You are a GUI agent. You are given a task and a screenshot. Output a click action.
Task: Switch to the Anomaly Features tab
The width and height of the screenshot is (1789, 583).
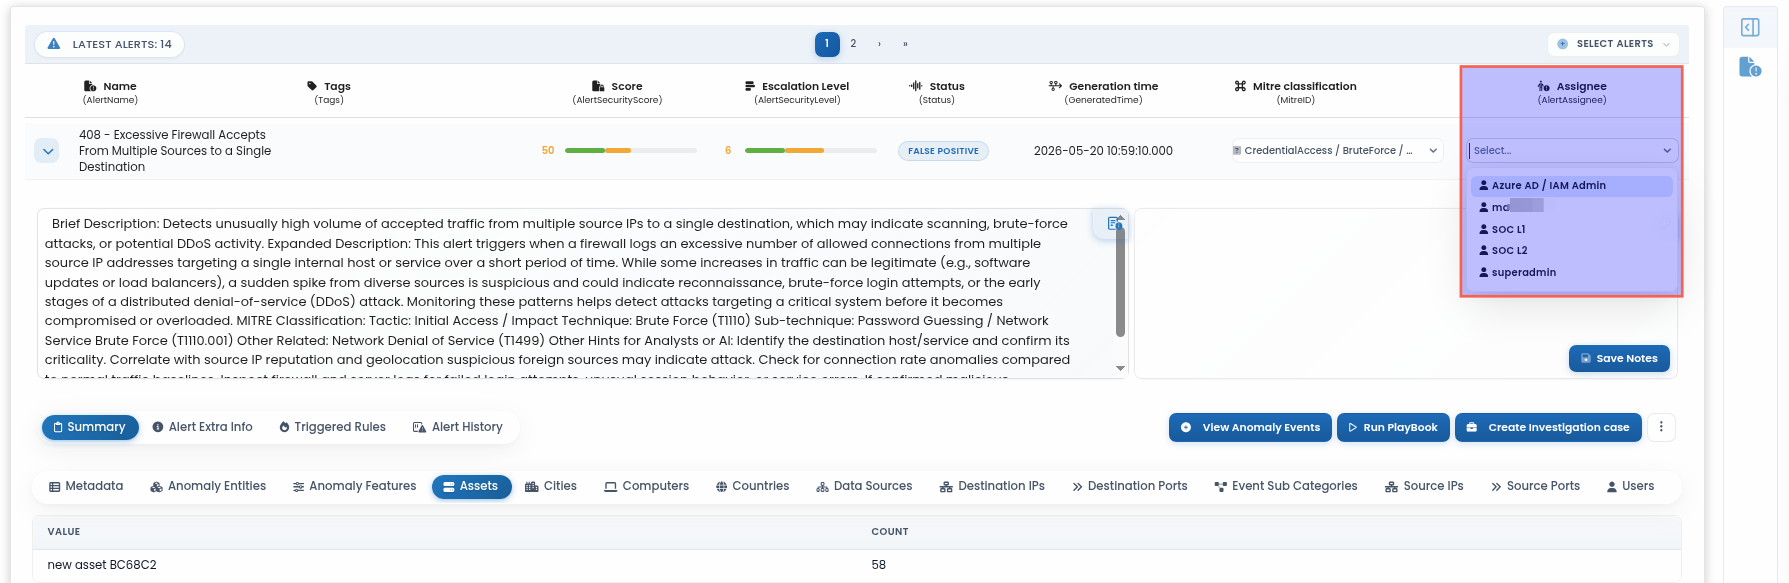[x=354, y=486]
